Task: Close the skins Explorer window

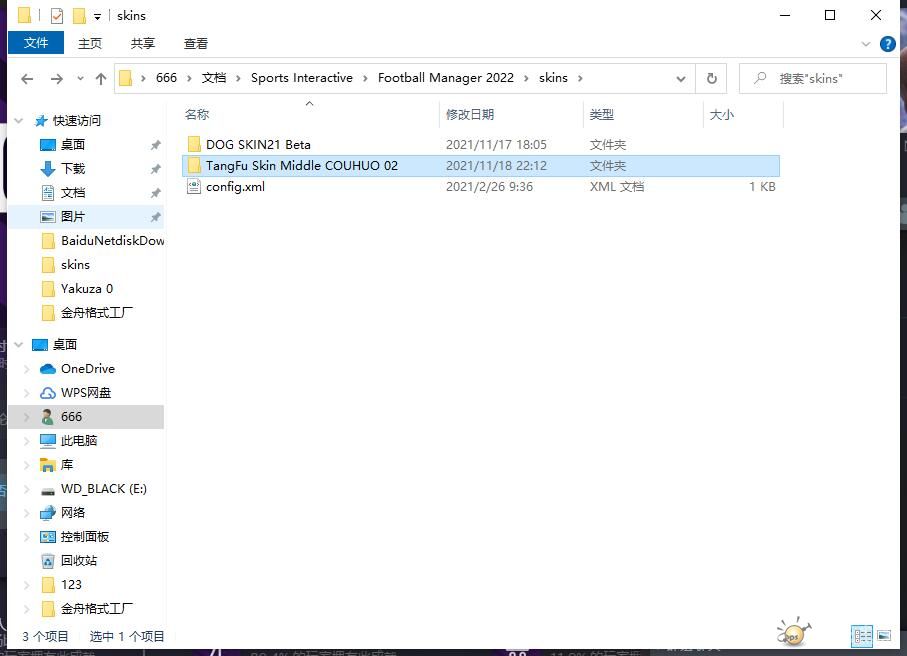Action: pyautogui.click(x=876, y=16)
